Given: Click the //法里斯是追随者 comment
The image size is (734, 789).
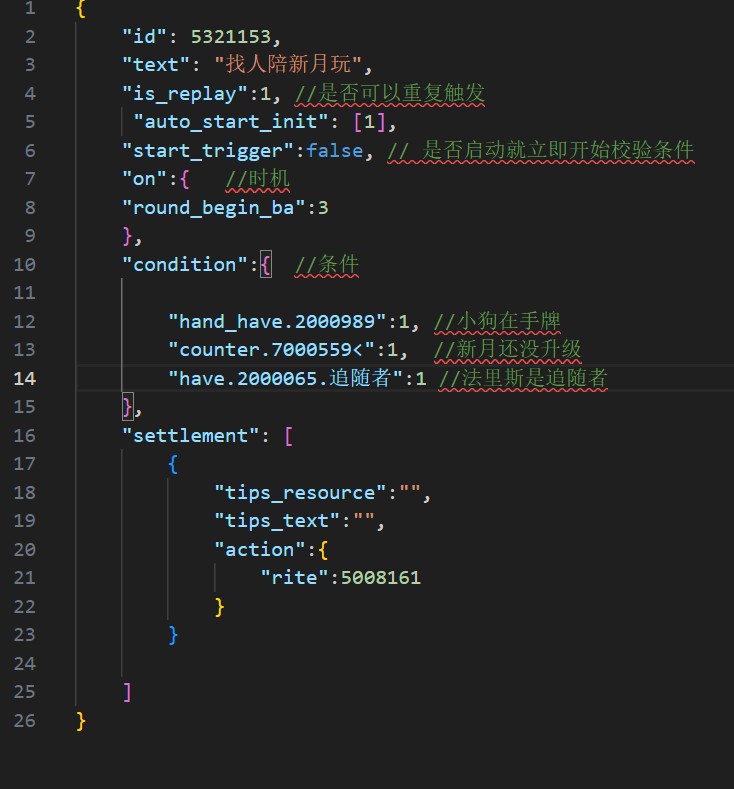Looking at the screenshot, I should point(523,378).
